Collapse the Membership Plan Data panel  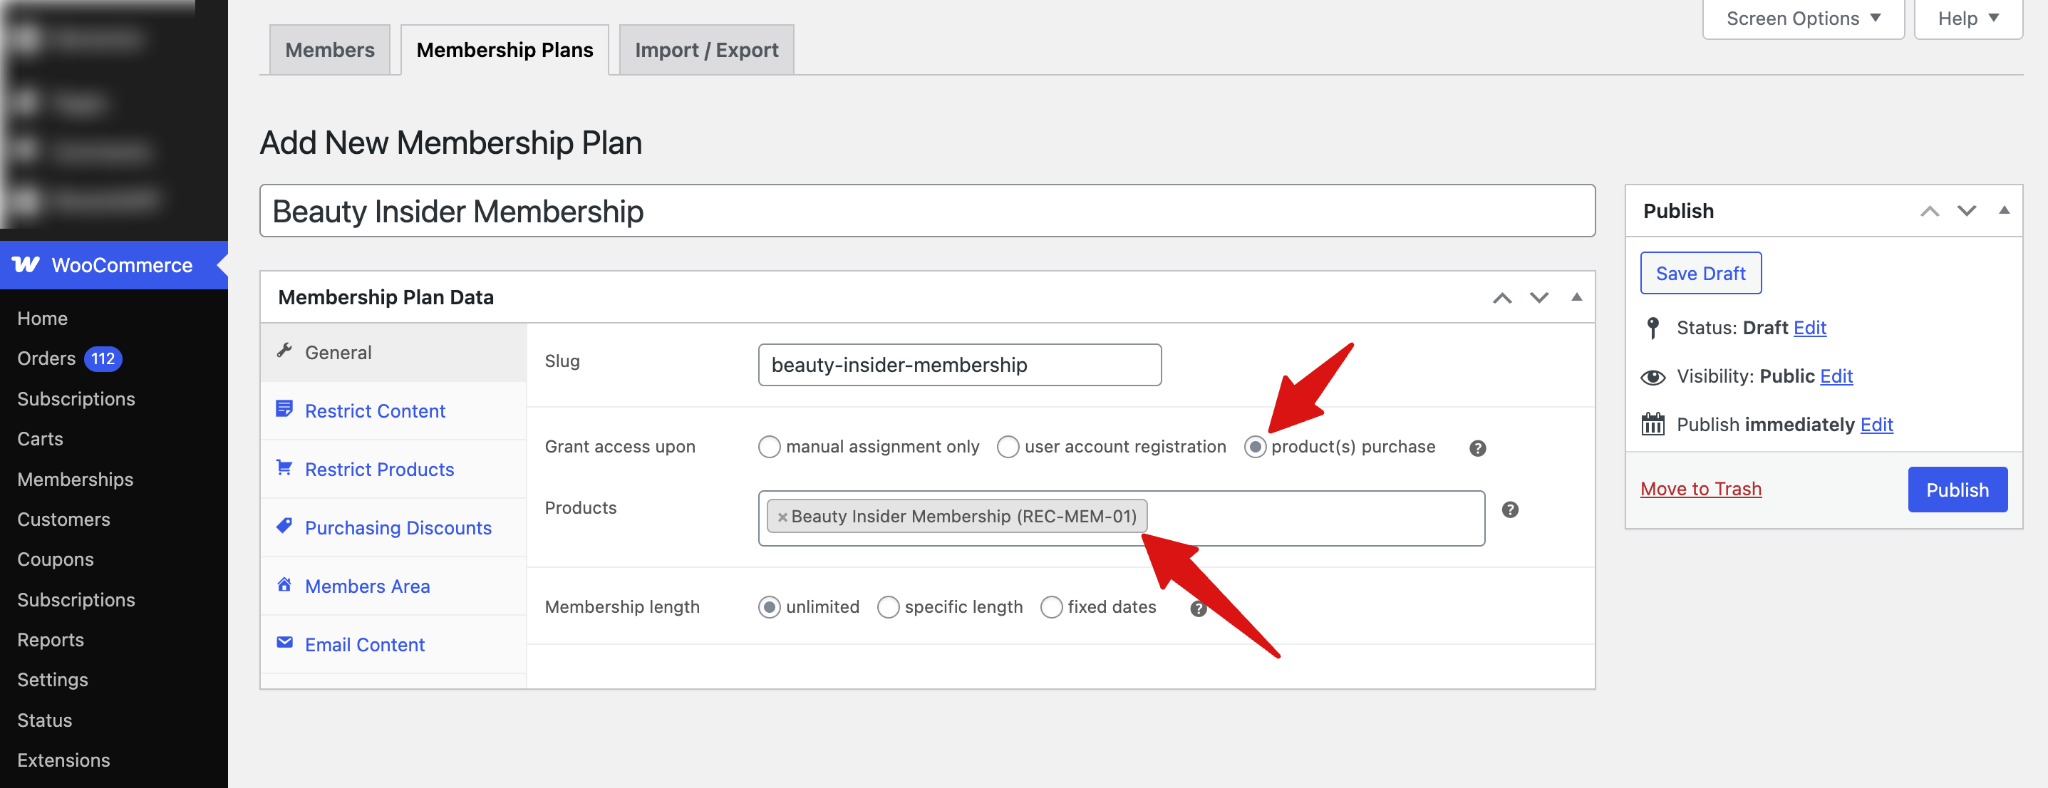(x=1576, y=297)
